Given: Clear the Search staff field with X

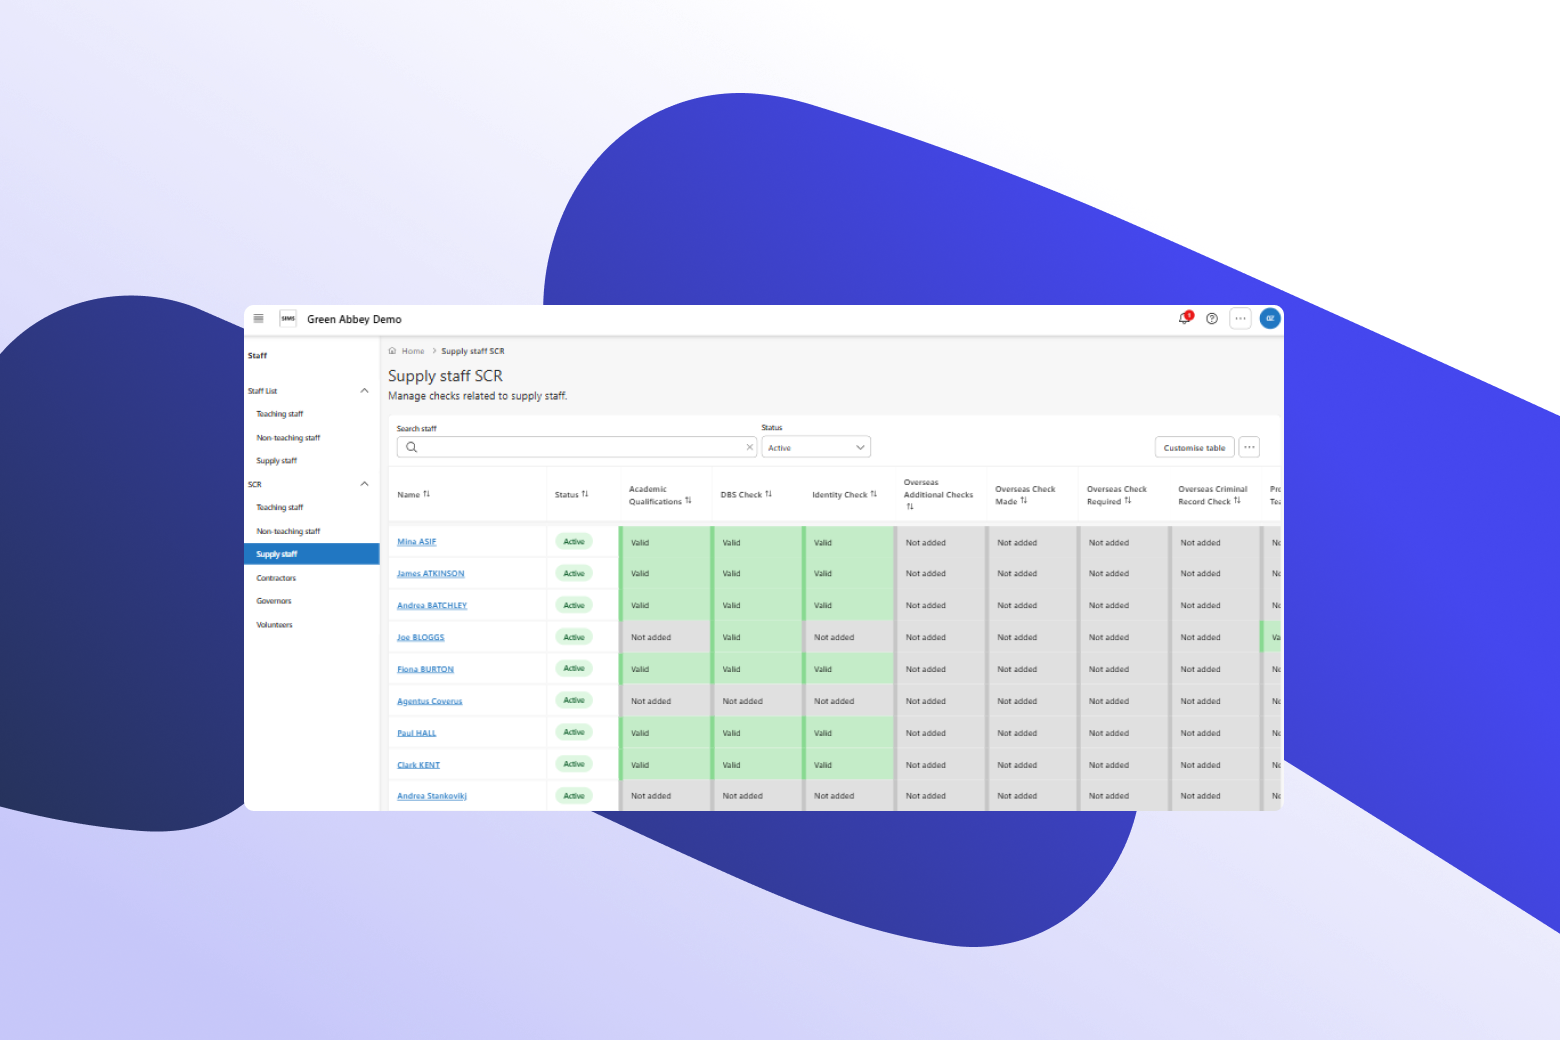Looking at the screenshot, I should 749,448.
